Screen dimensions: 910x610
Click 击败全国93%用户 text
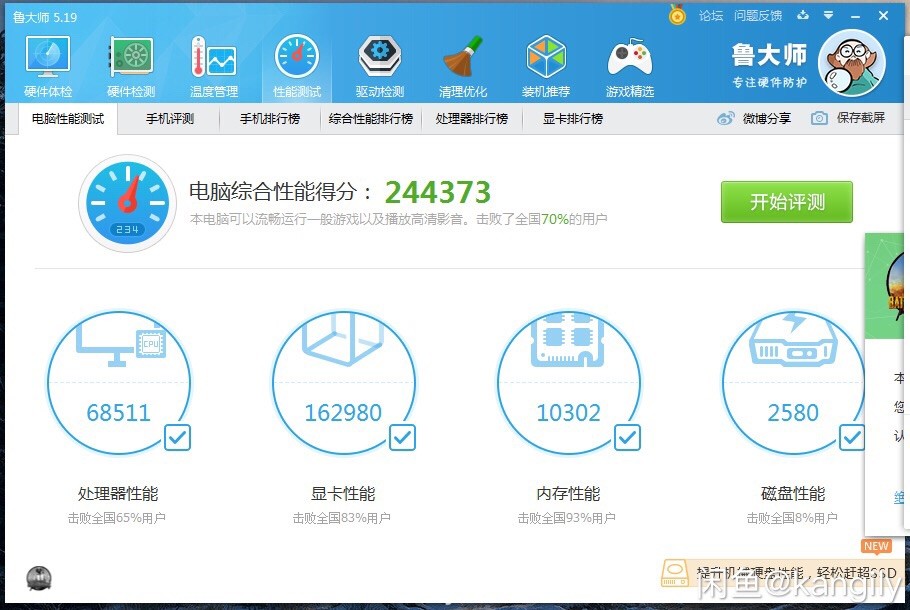[x=566, y=518]
